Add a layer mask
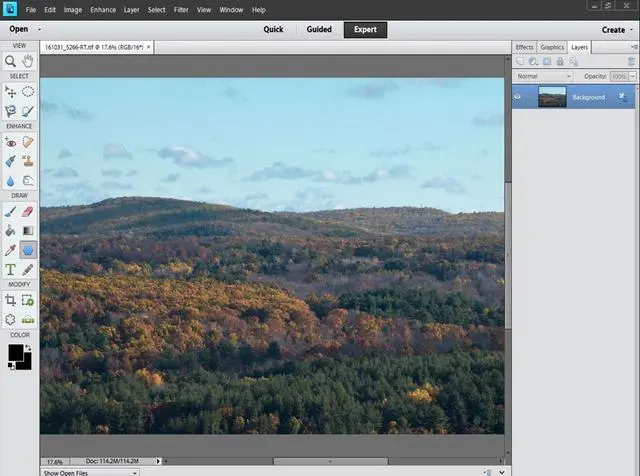 click(x=547, y=61)
